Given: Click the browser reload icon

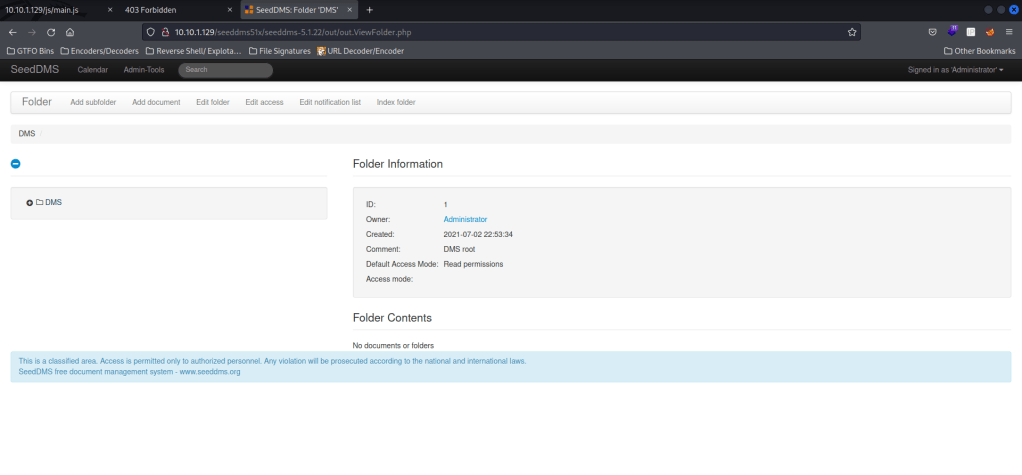Looking at the screenshot, I should coord(50,32).
